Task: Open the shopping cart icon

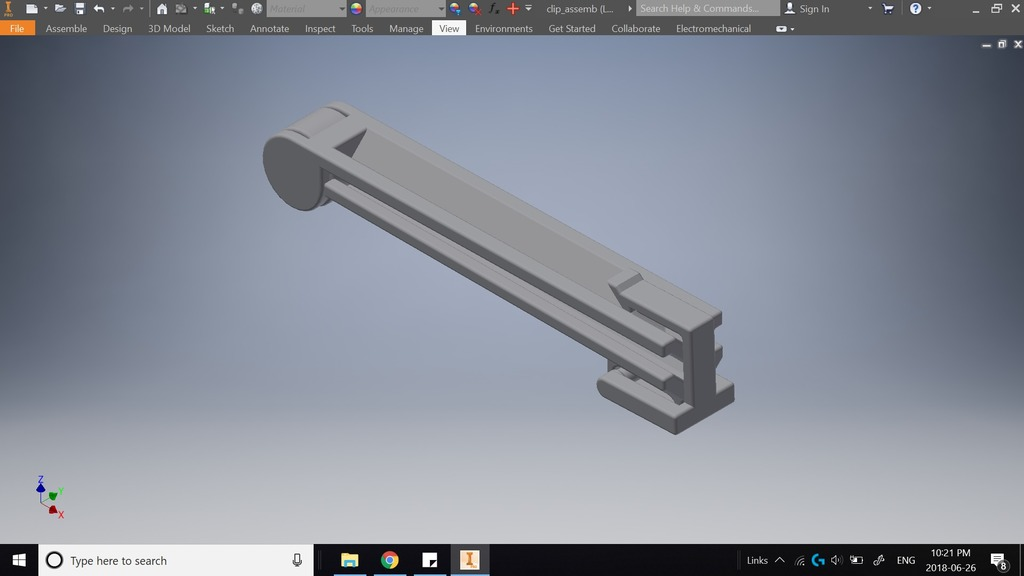Action: (888, 8)
